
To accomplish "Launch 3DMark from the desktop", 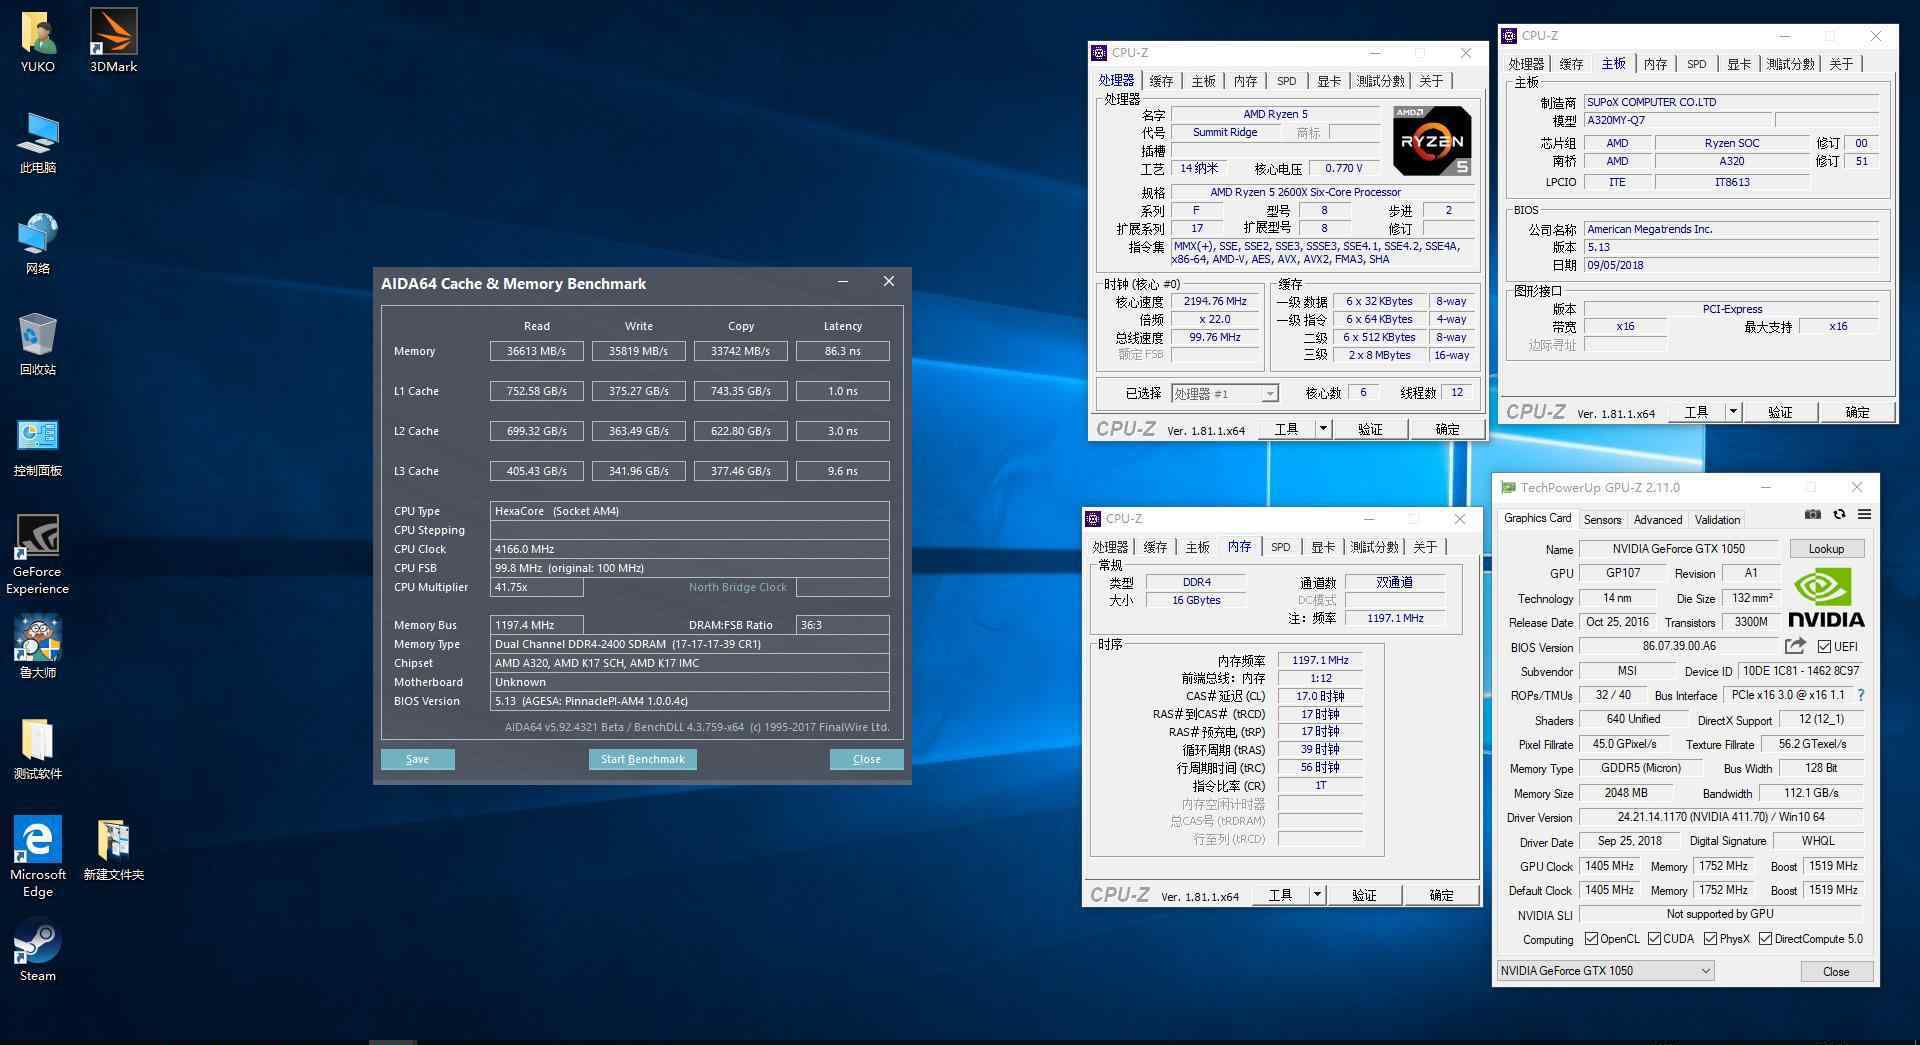I will pos(113,40).
